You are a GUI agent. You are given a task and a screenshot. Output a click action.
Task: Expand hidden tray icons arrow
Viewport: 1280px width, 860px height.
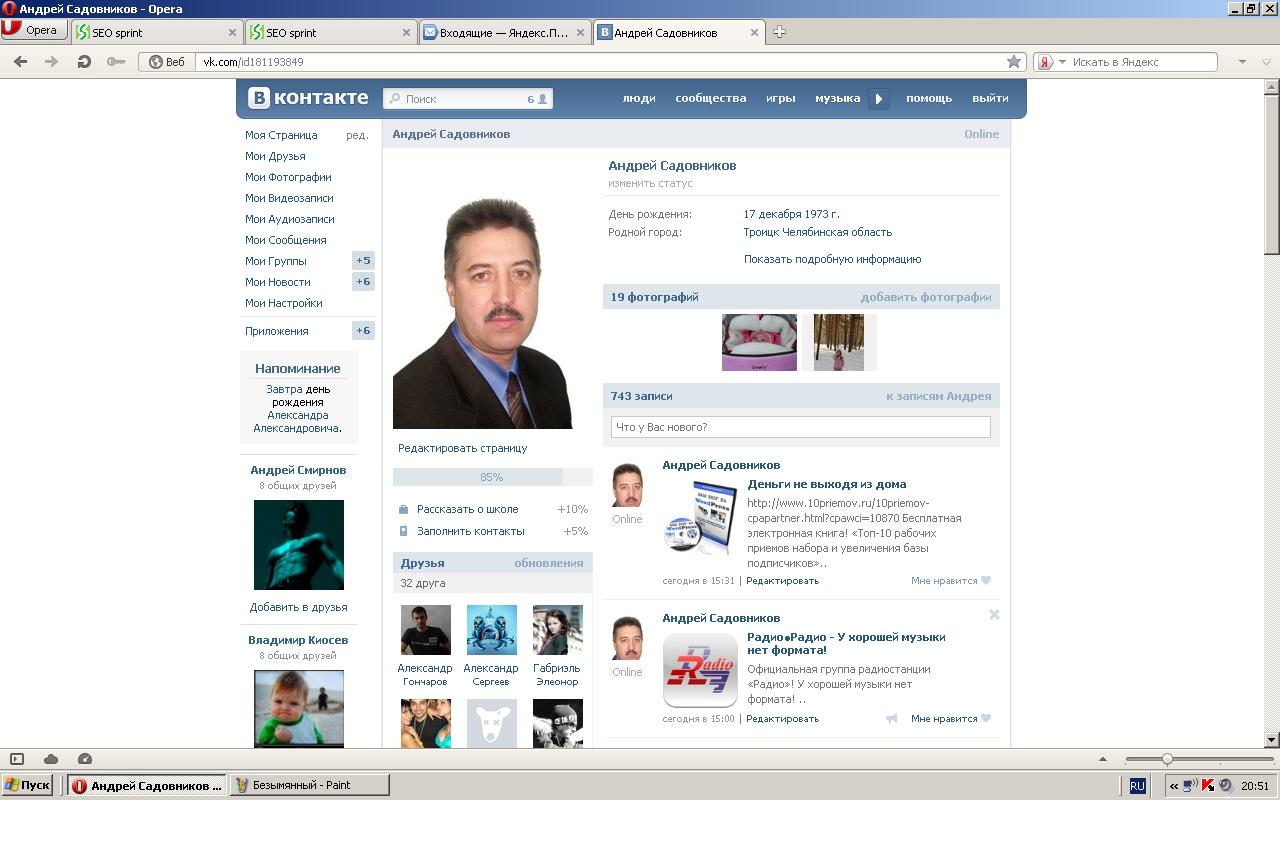1173,786
